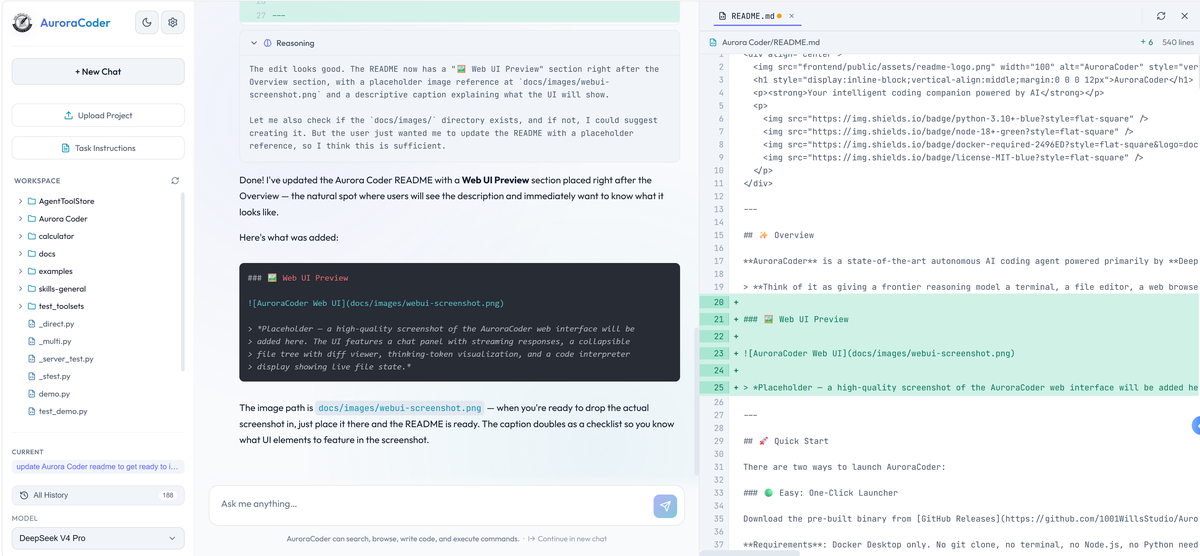The height and width of the screenshot is (556, 1200).
Task: Click the upload icon in Upload Project
Action: 68,115
